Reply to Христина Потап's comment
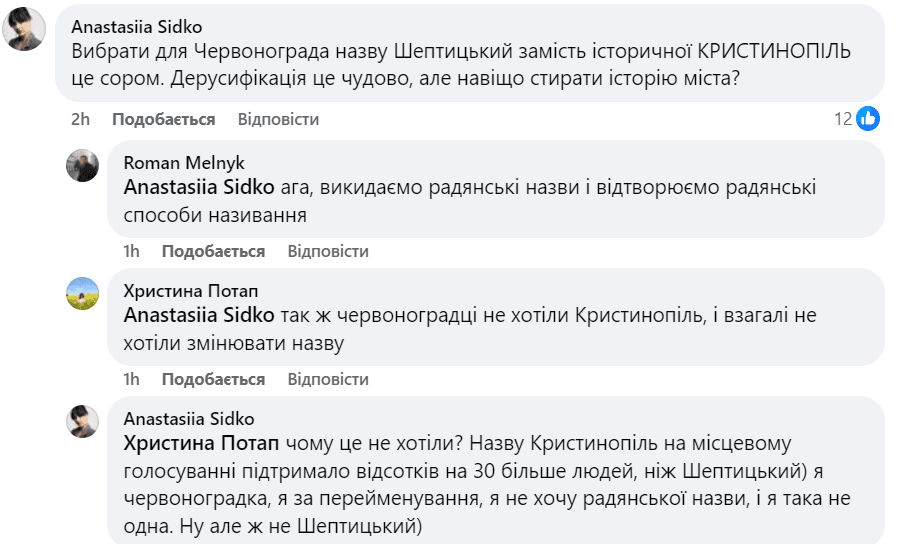The height and width of the screenshot is (544, 915). tap(328, 379)
